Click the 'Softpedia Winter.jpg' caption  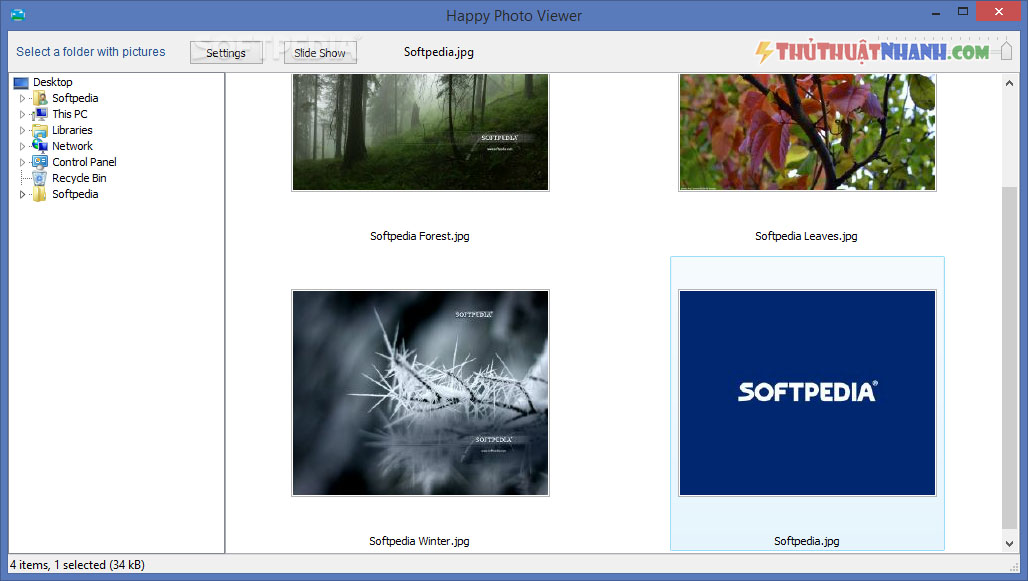pos(420,541)
